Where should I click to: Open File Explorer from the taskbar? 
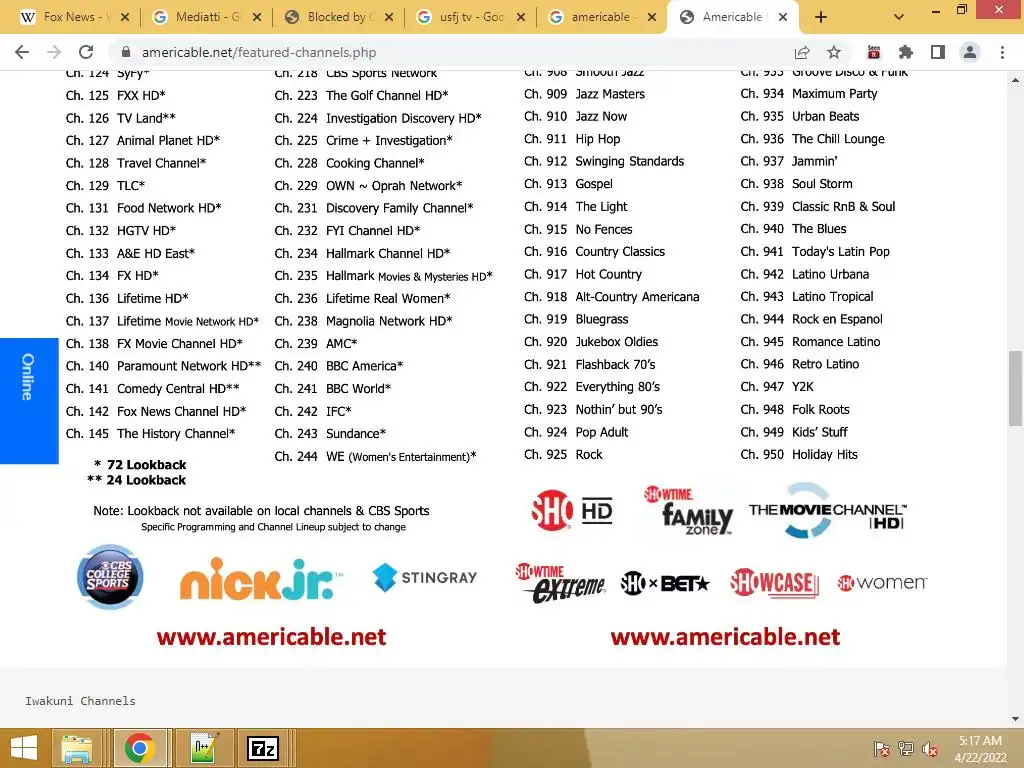[x=77, y=748]
